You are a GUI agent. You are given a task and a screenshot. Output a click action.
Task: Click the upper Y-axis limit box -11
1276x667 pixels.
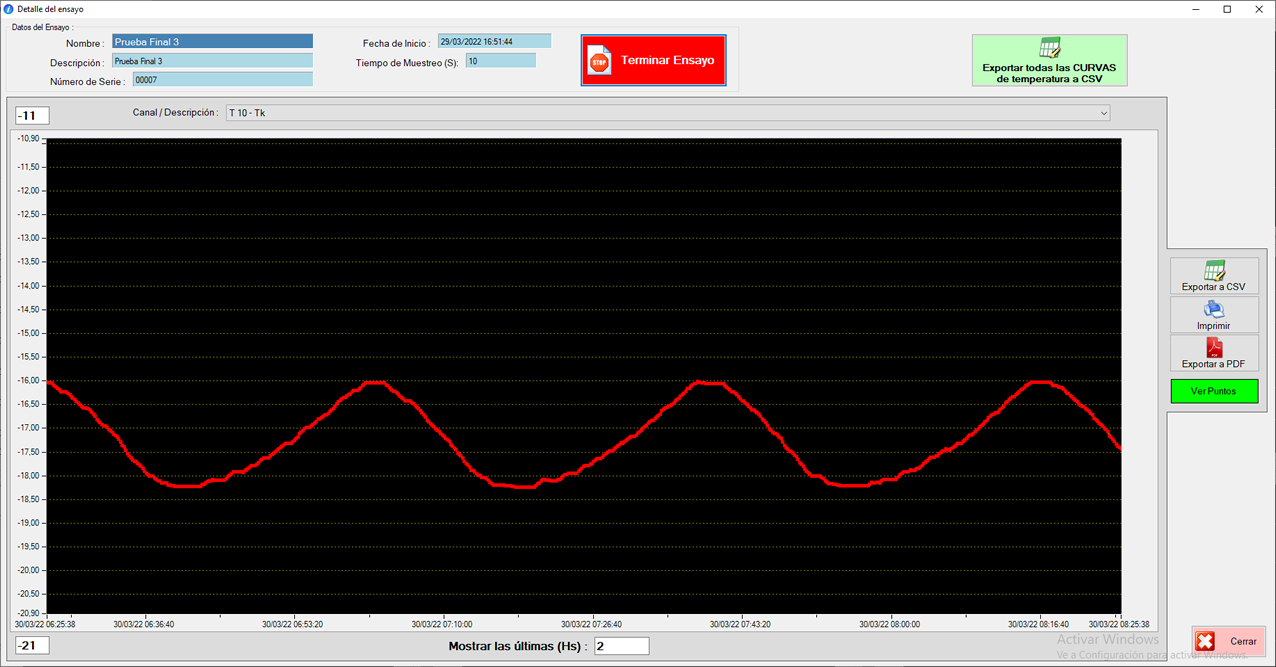[x=32, y=116]
